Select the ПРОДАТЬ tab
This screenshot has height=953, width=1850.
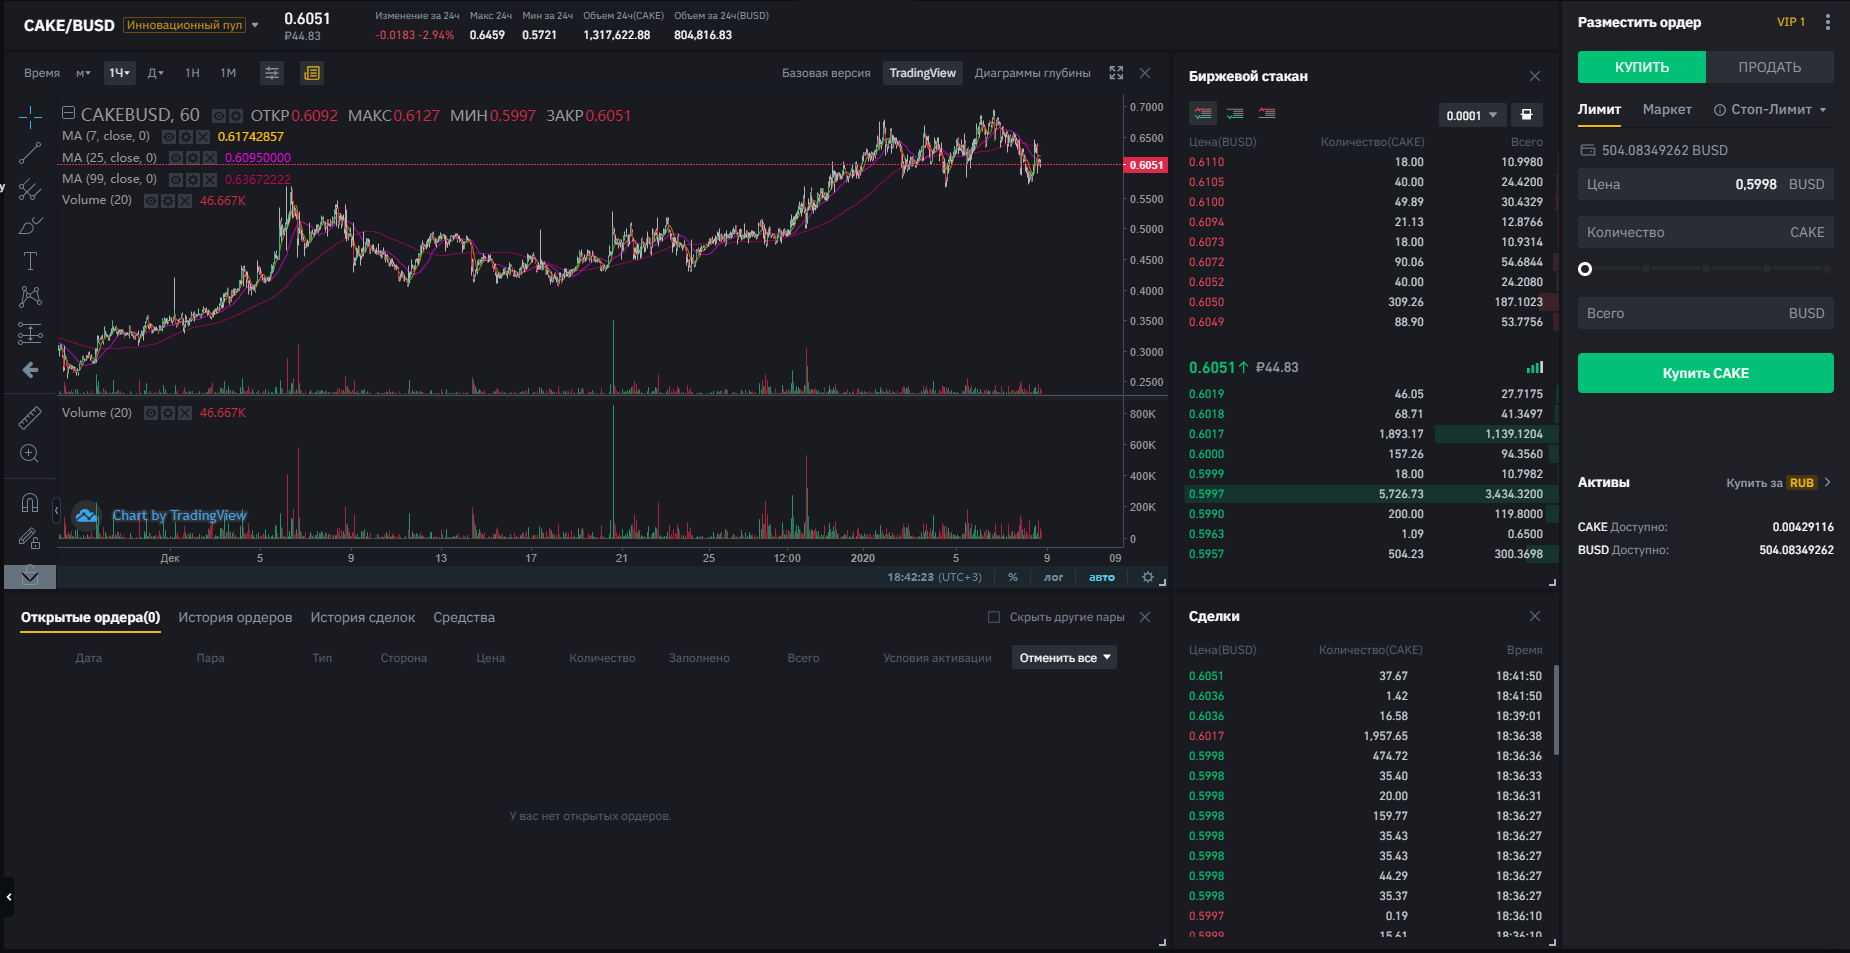pos(1770,67)
